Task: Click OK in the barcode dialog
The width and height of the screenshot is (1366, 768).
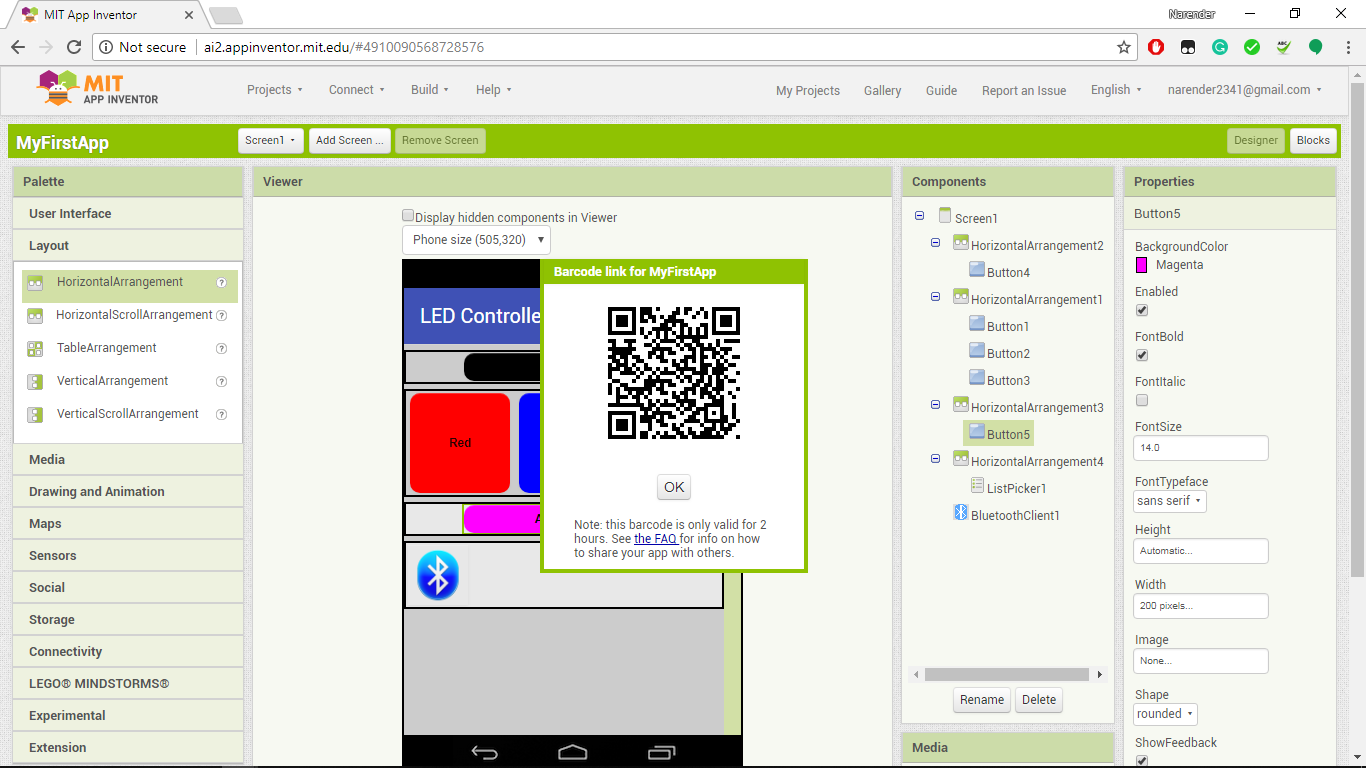Action: (x=674, y=487)
